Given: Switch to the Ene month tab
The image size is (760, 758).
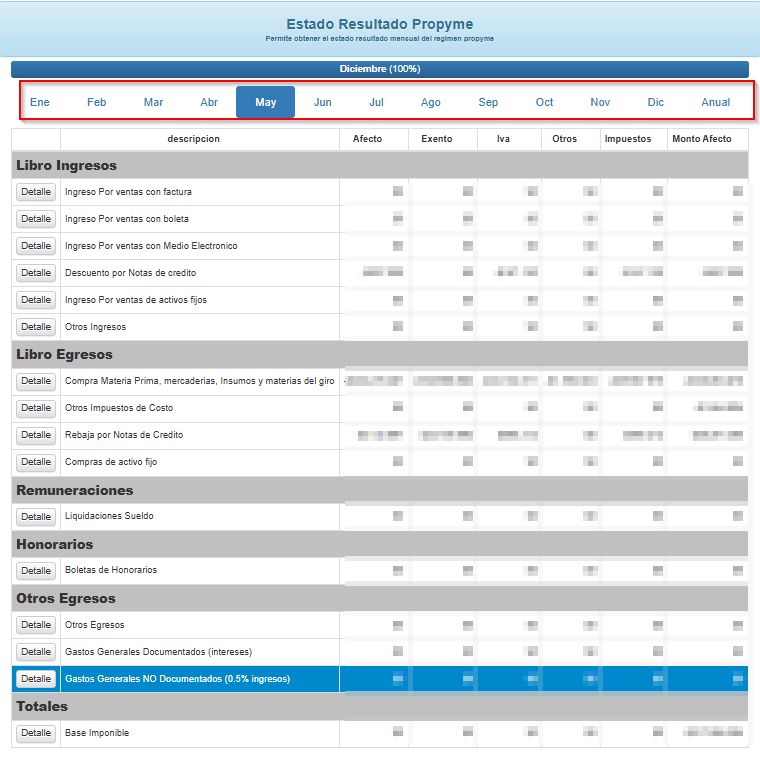Looking at the screenshot, I should click(x=40, y=102).
